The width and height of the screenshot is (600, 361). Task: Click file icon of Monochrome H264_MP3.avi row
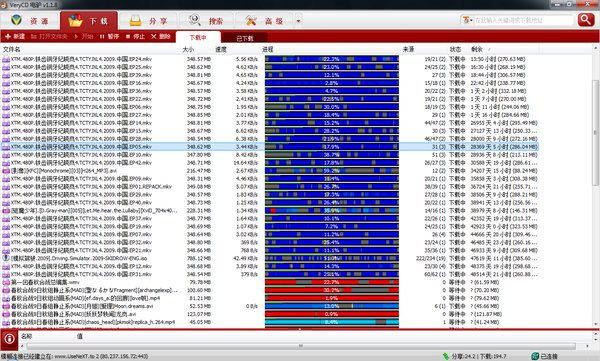click(x=6, y=171)
